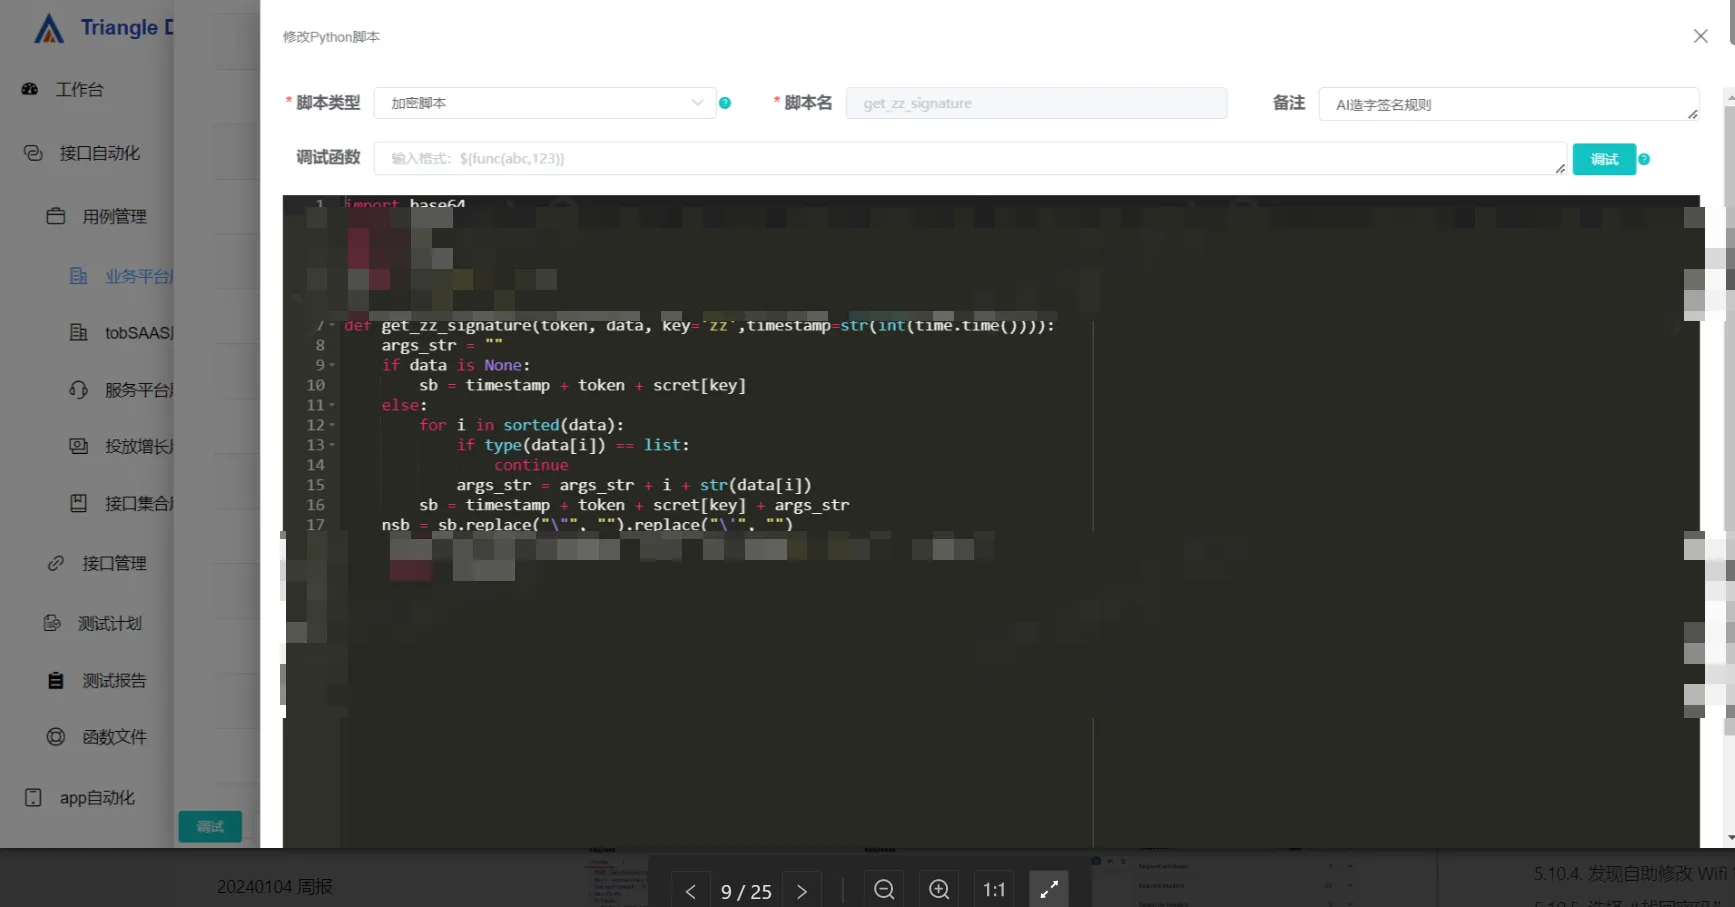
Task: Zoom out using the minus magnifier icon
Action: pos(884,889)
